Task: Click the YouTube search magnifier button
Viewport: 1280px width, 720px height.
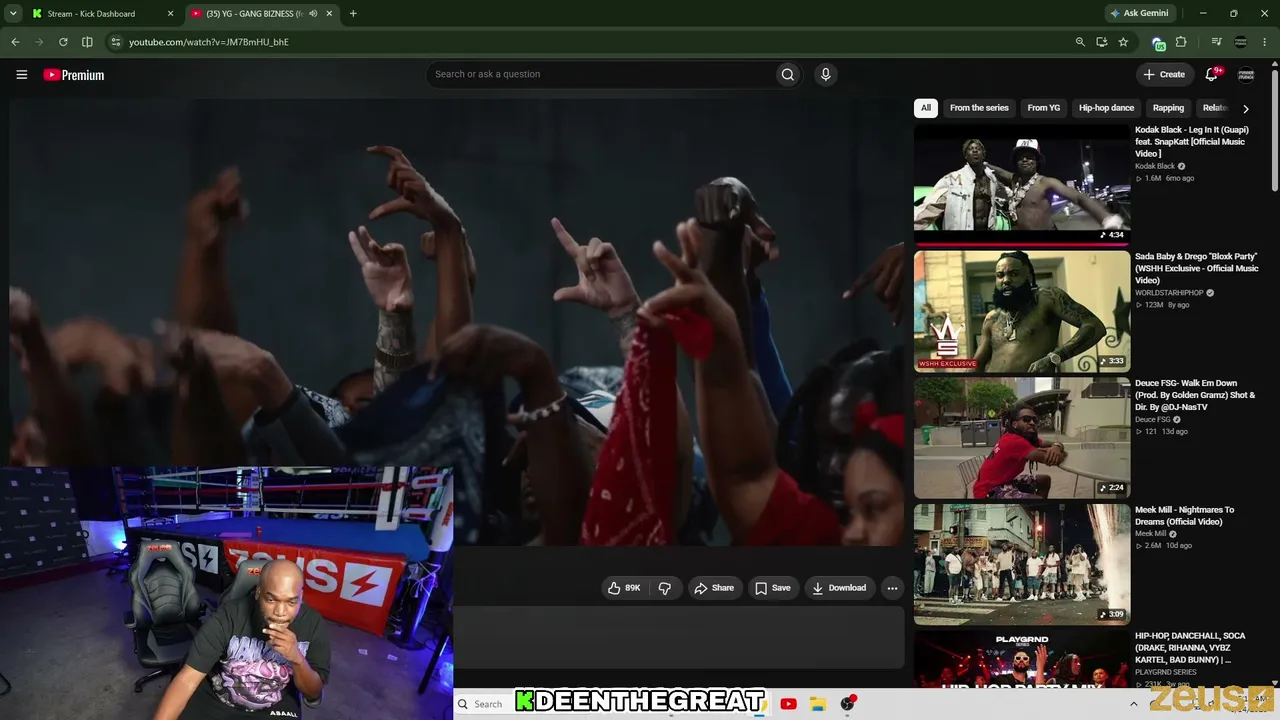Action: coord(788,74)
